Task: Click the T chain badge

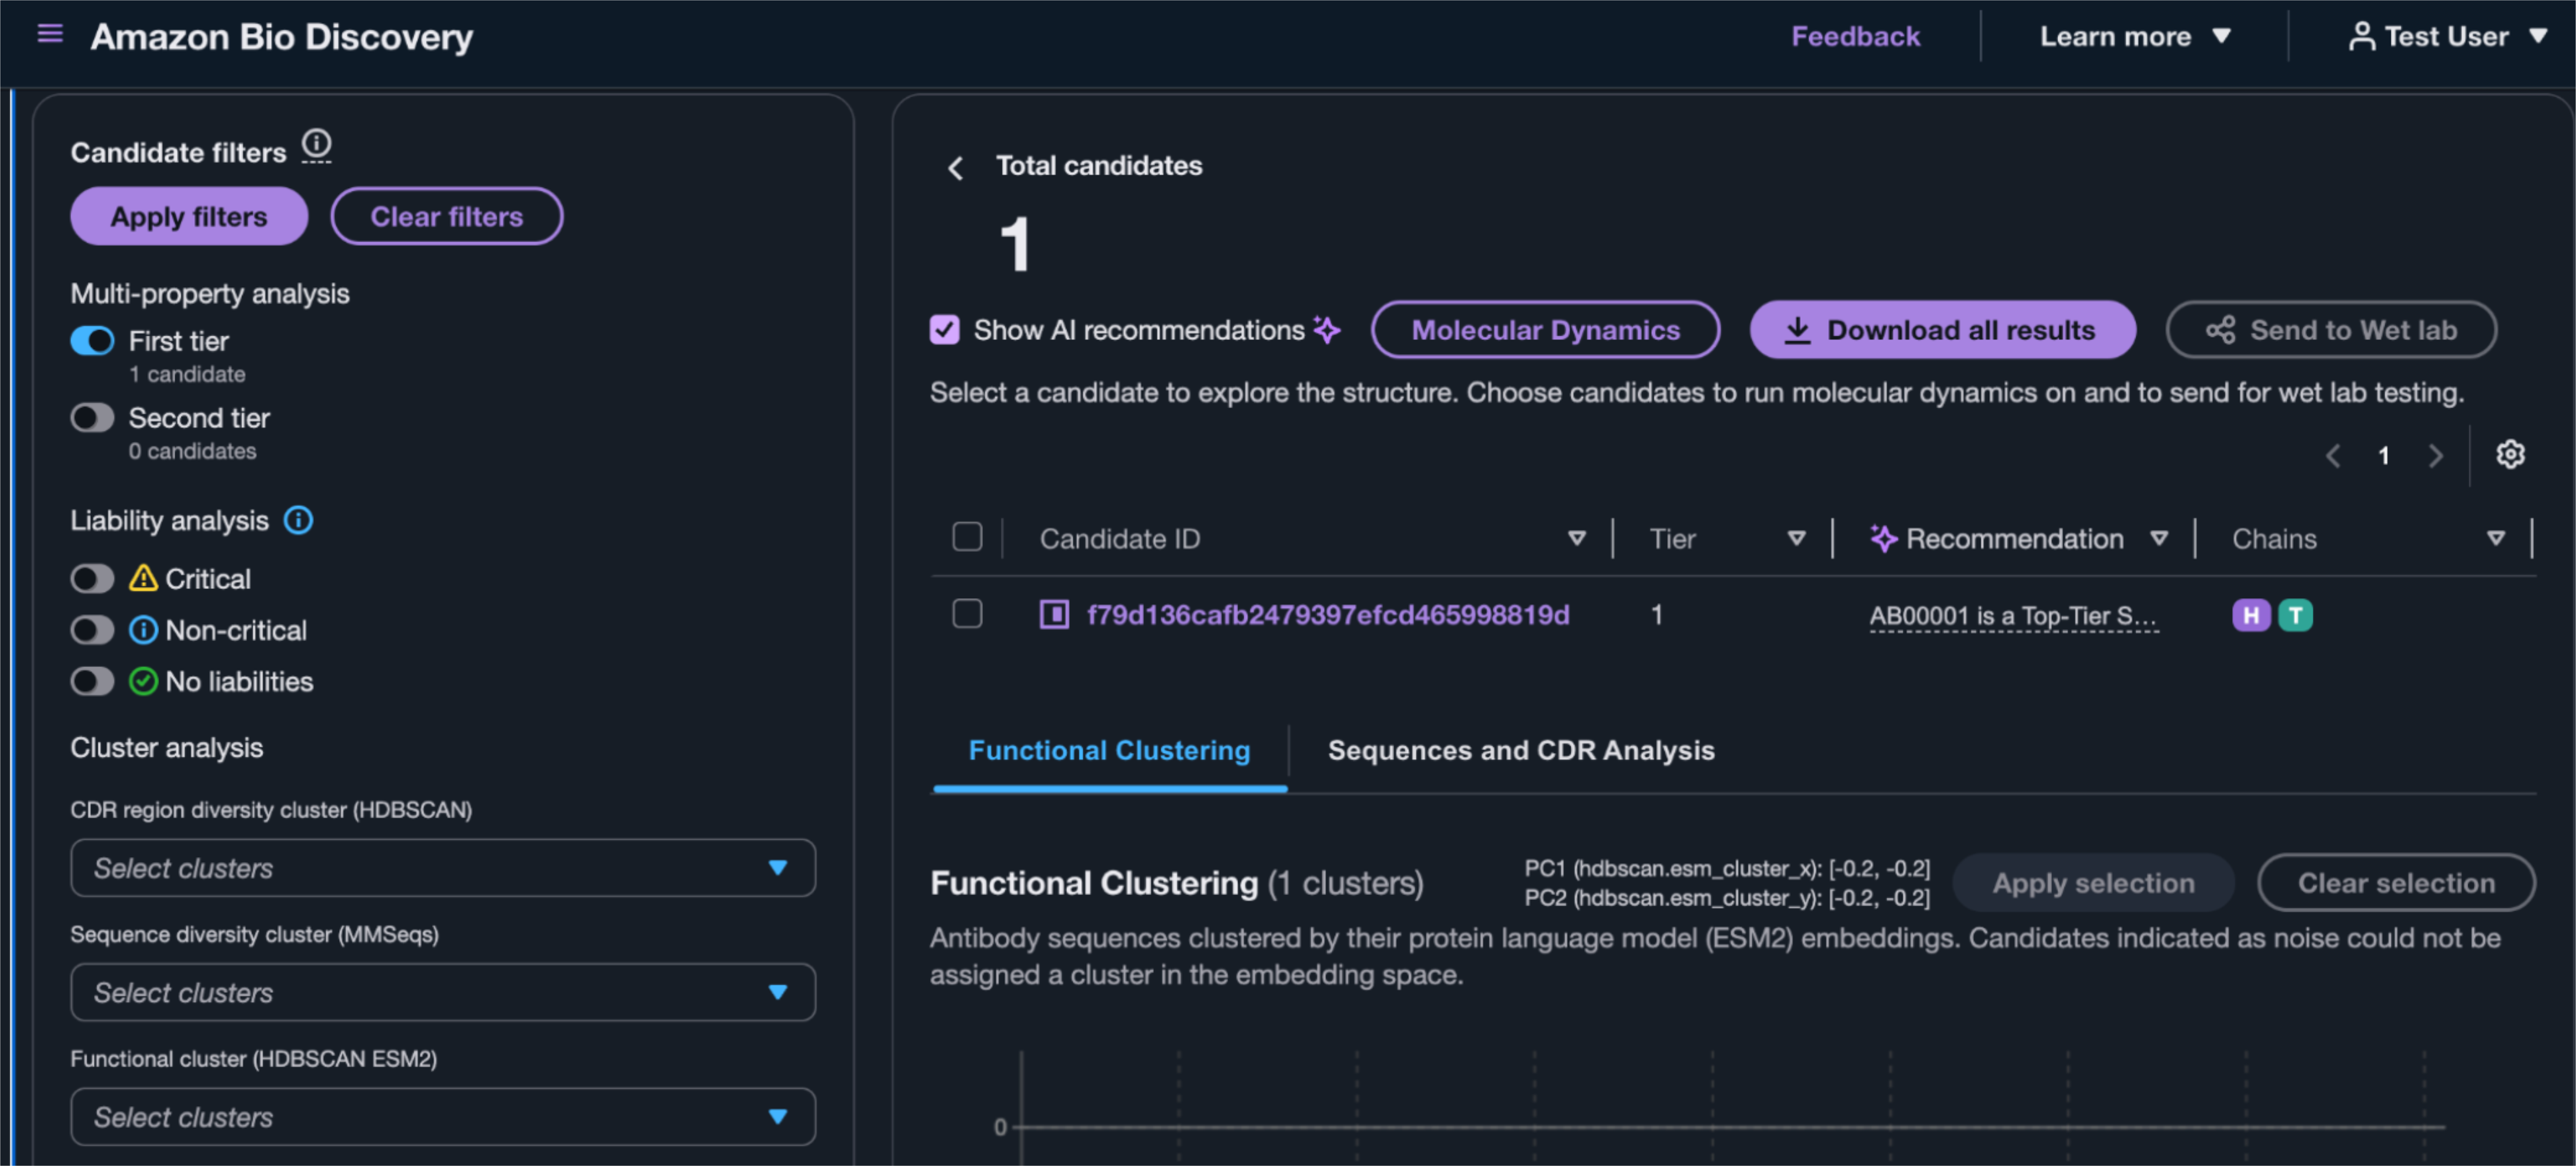Action: 2295,615
